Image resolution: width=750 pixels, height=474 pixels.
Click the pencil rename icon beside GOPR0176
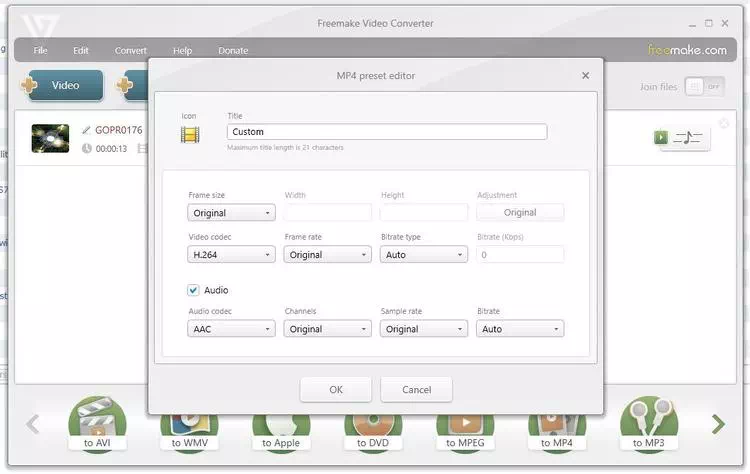pos(86,130)
